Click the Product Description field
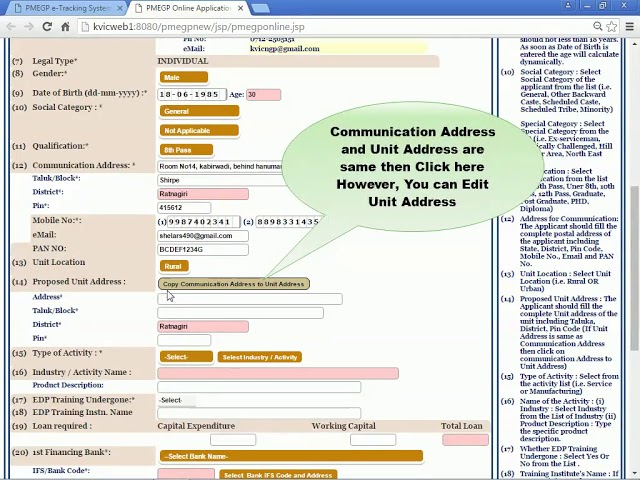 pos(259,387)
